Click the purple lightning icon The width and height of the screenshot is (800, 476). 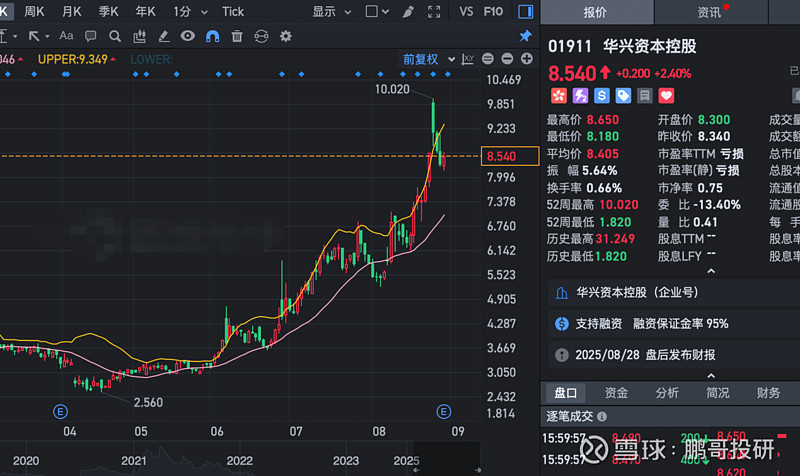(580, 95)
